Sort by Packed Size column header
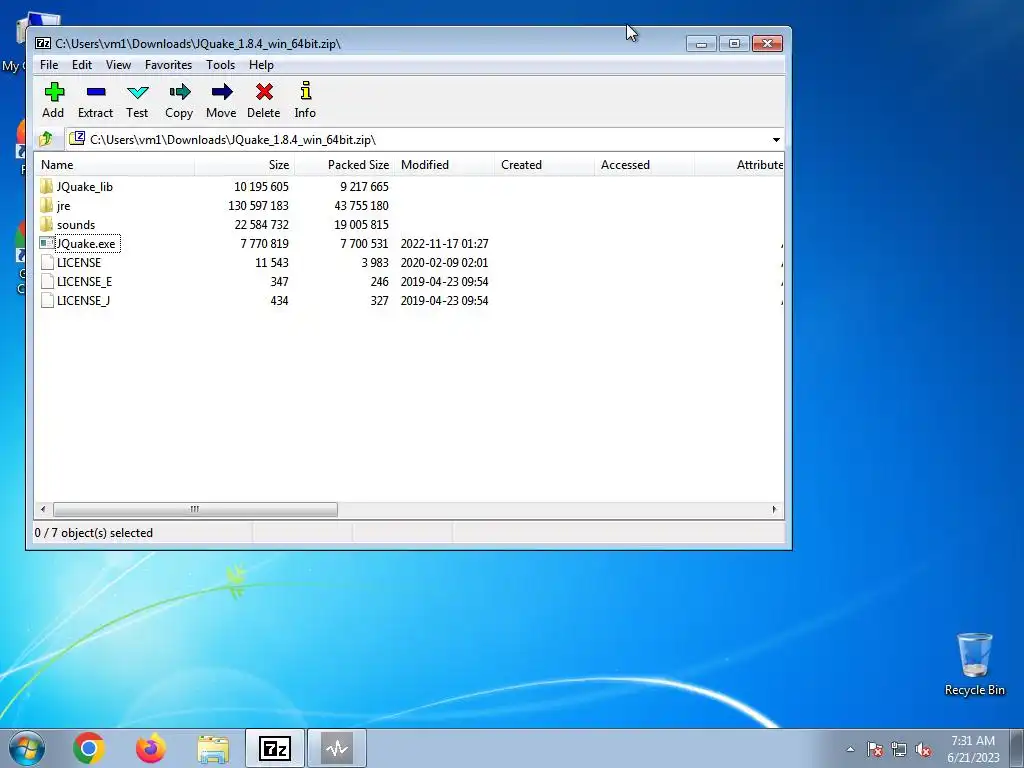 click(344, 165)
